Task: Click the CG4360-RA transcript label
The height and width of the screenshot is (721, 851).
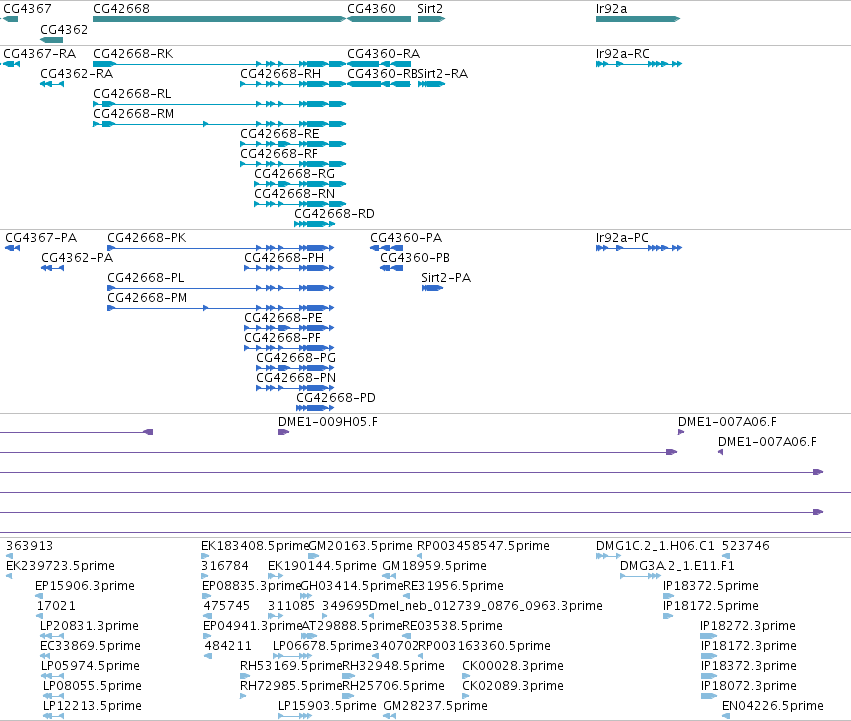Action: 383,54
